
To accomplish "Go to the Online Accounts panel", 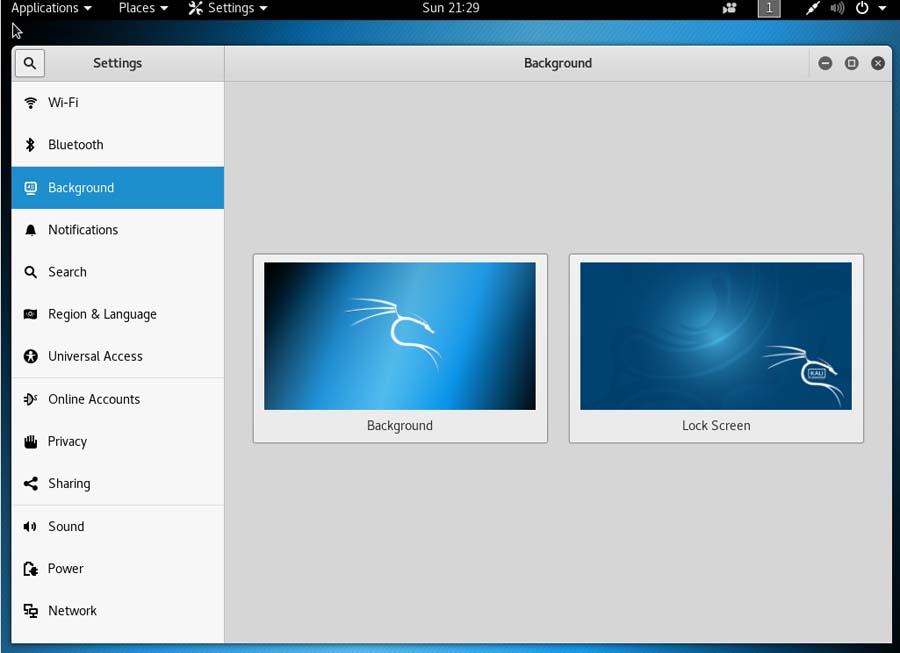I will point(94,399).
